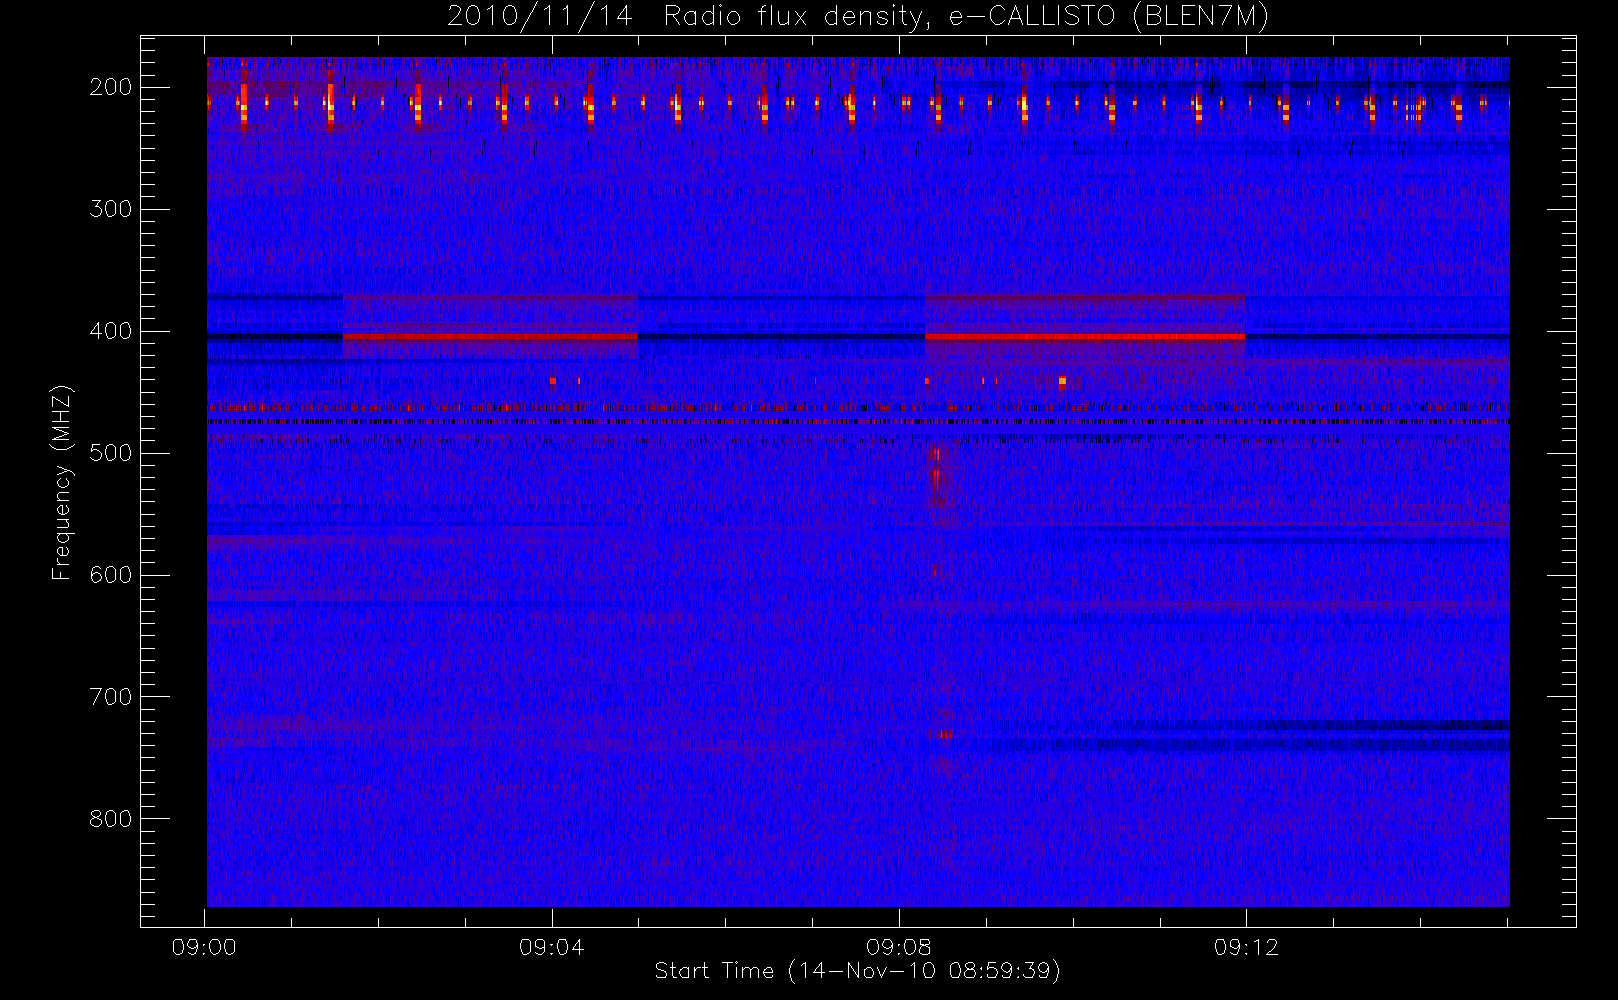Click the 09:08 time tick label
Viewport: 1618px width, 1000px height.
898,947
